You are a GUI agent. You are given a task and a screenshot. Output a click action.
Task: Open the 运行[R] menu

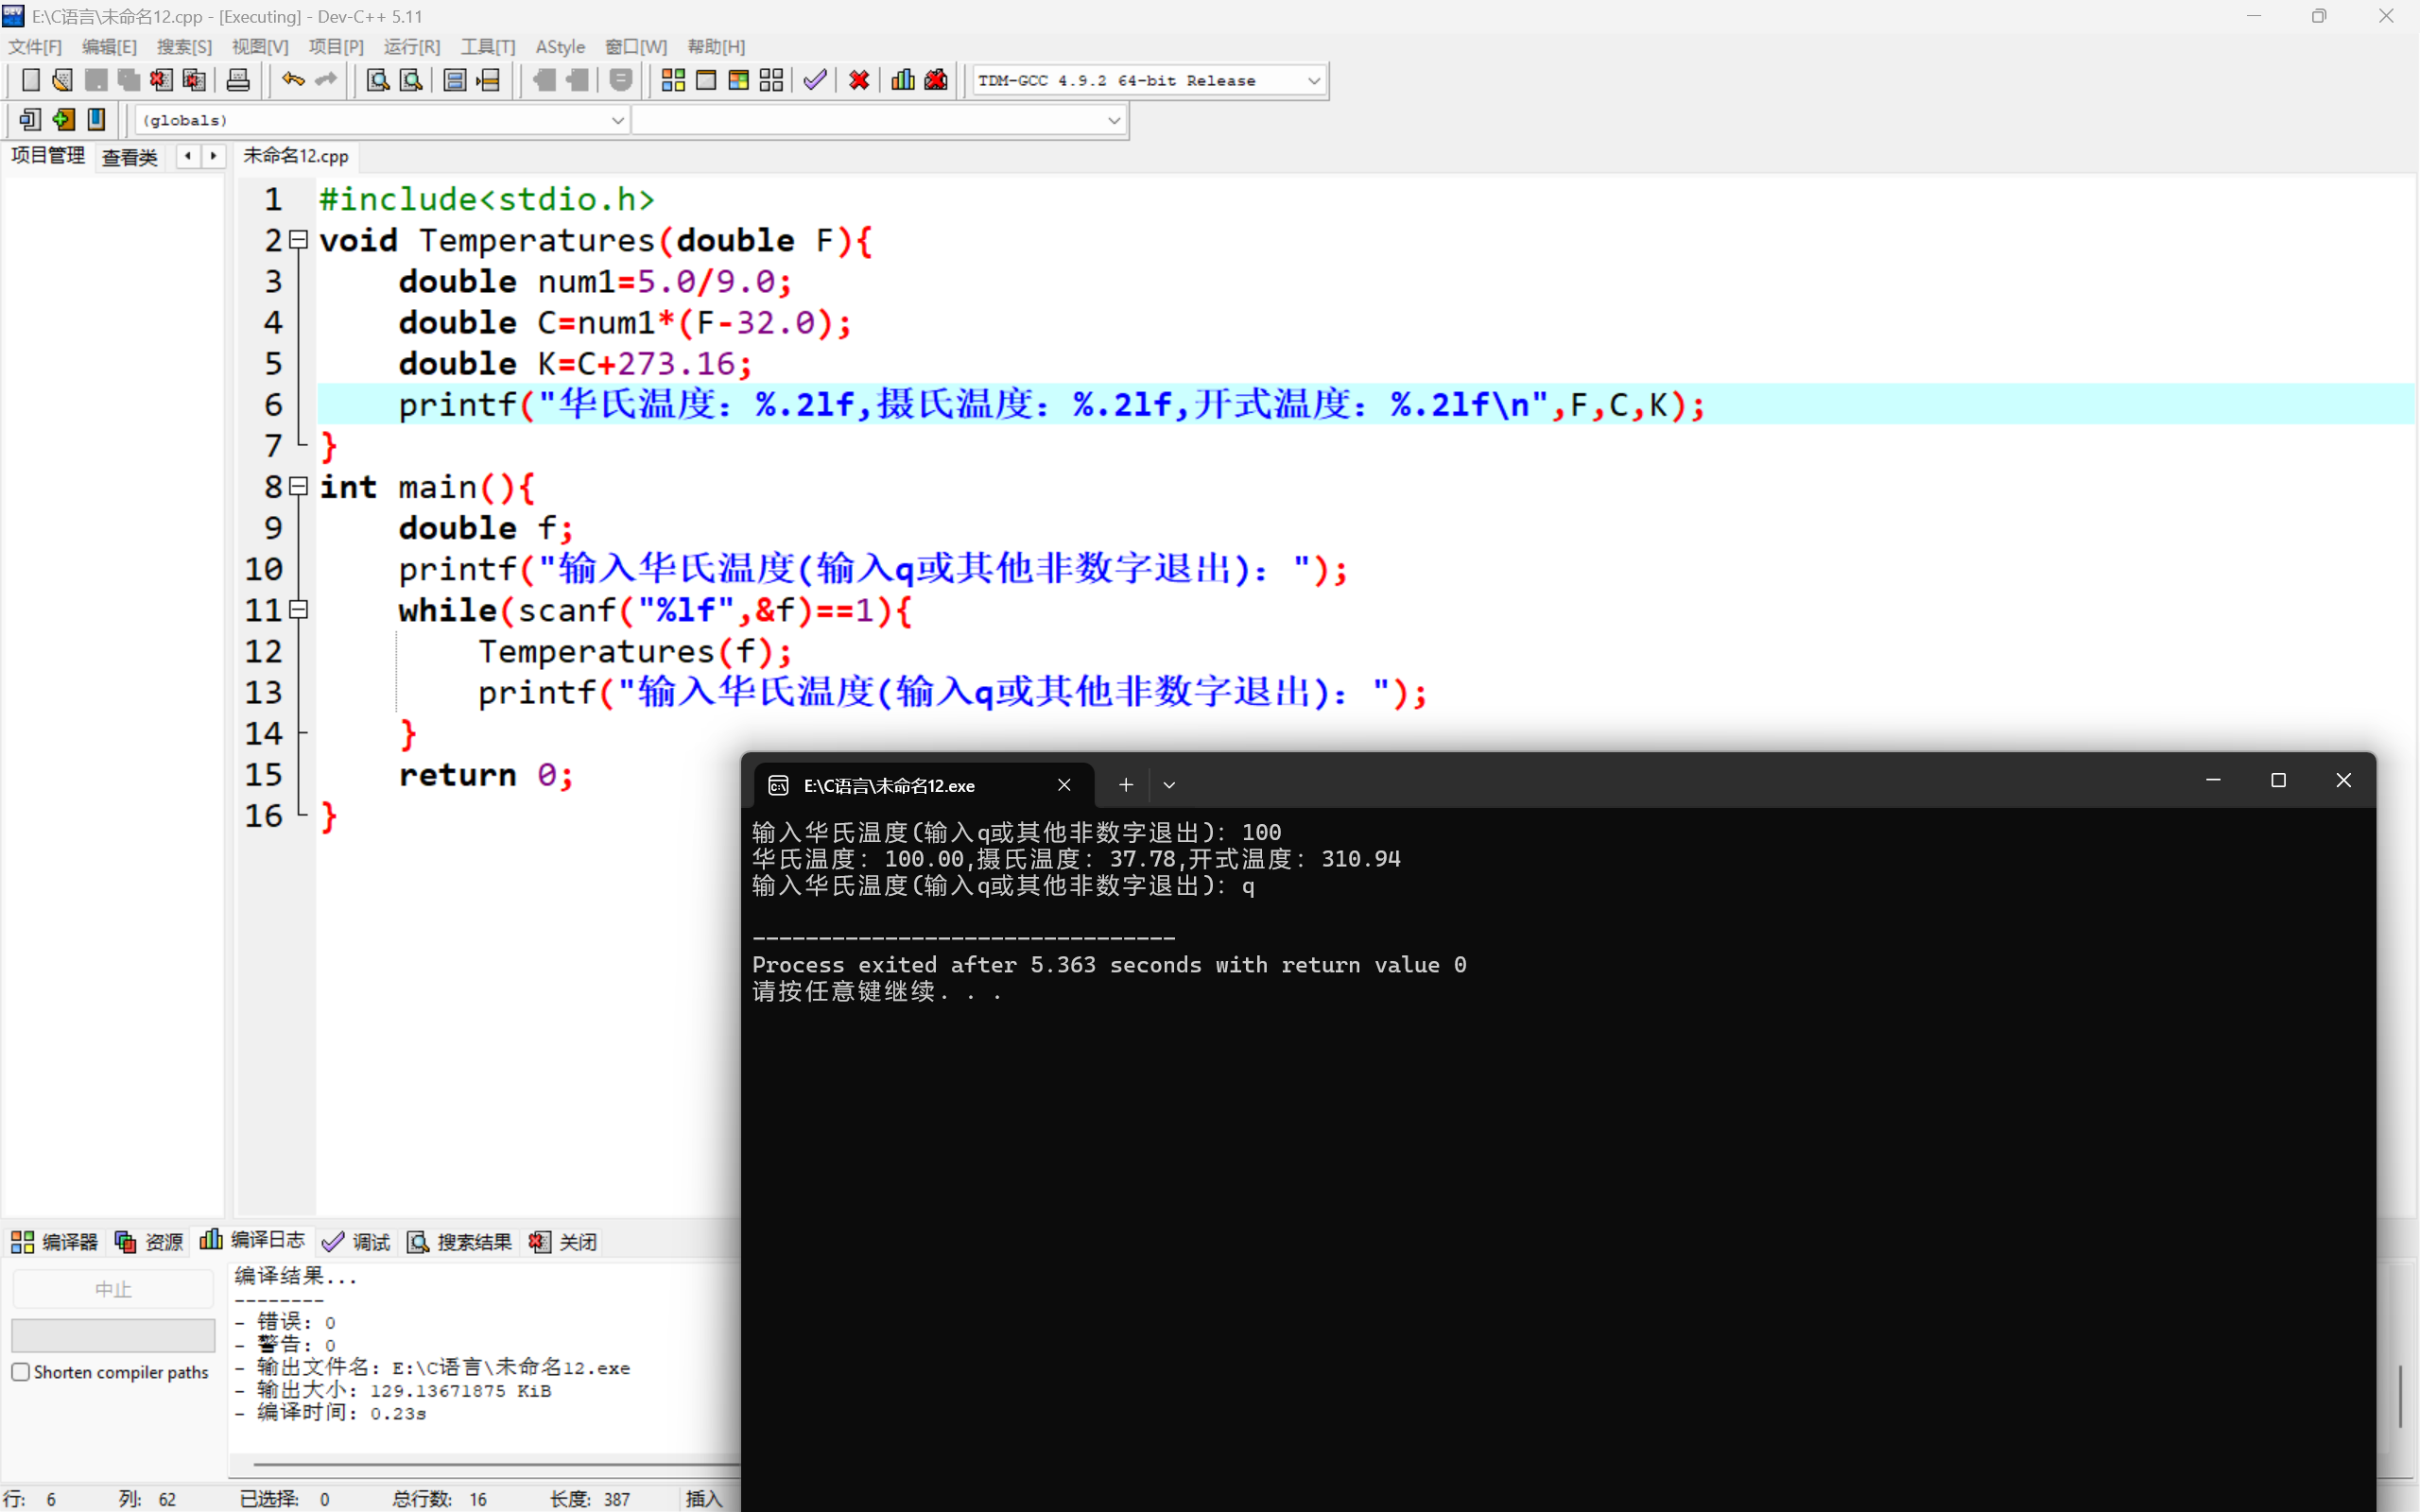(x=411, y=47)
